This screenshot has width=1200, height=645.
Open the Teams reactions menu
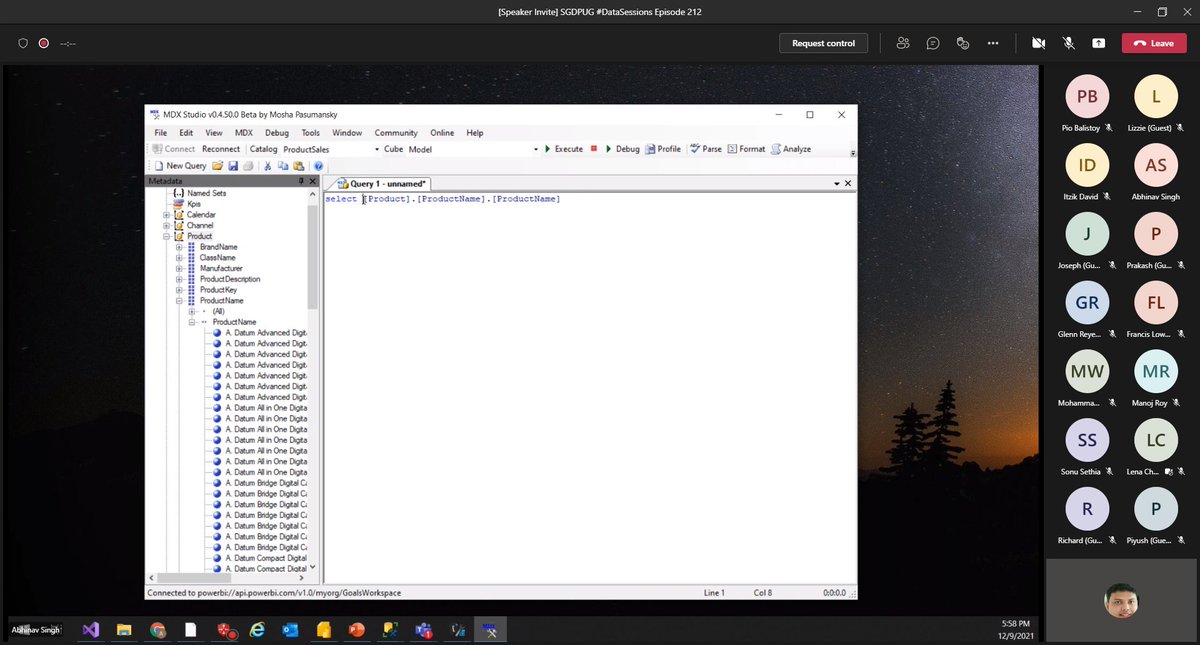click(x=963, y=43)
